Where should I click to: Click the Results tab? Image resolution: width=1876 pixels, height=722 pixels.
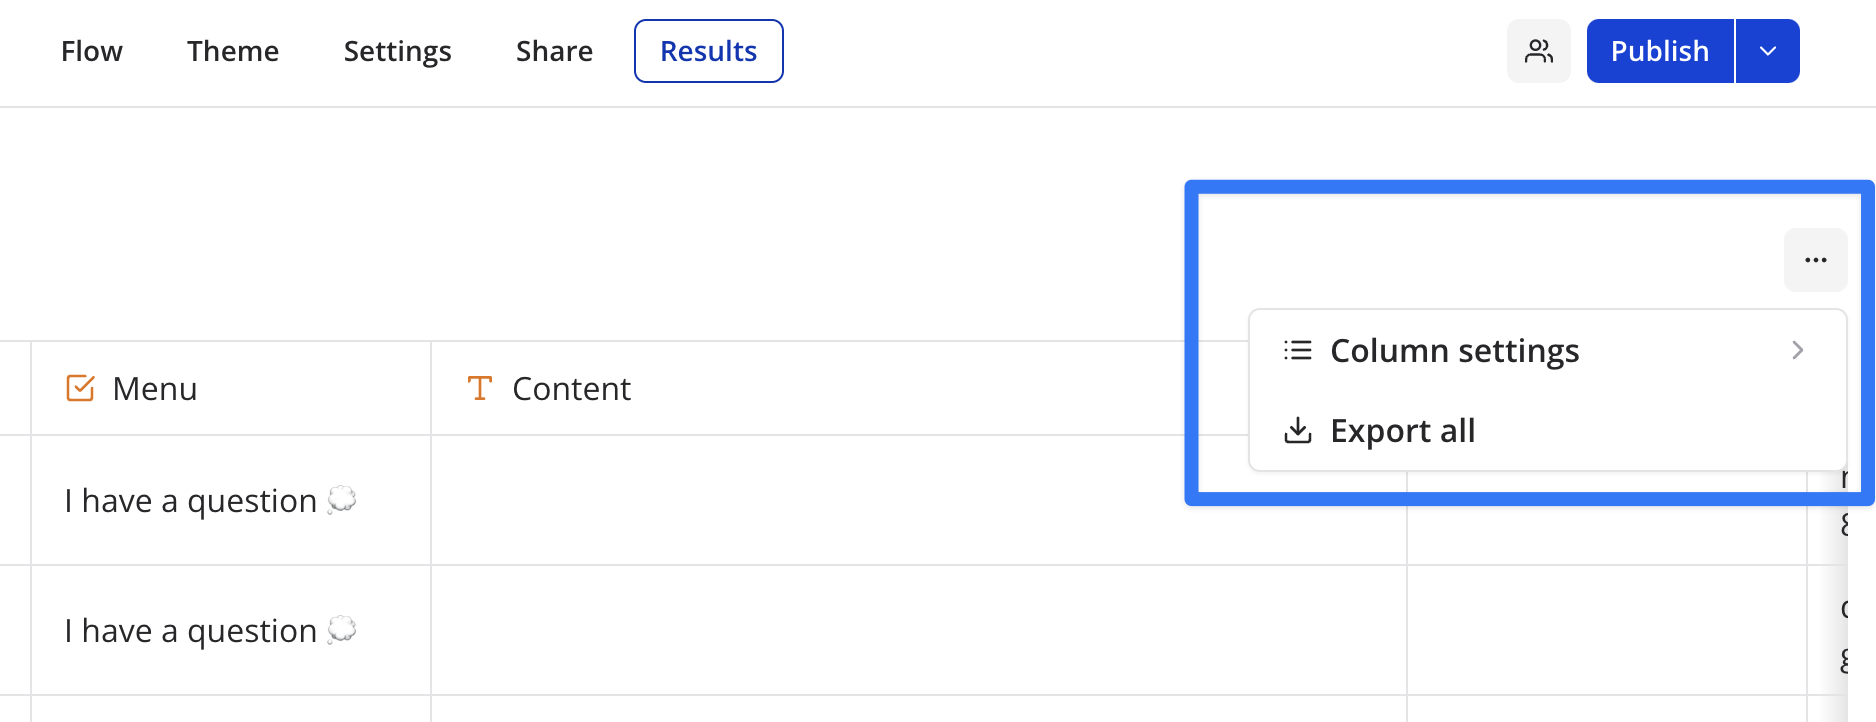point(708,51)
